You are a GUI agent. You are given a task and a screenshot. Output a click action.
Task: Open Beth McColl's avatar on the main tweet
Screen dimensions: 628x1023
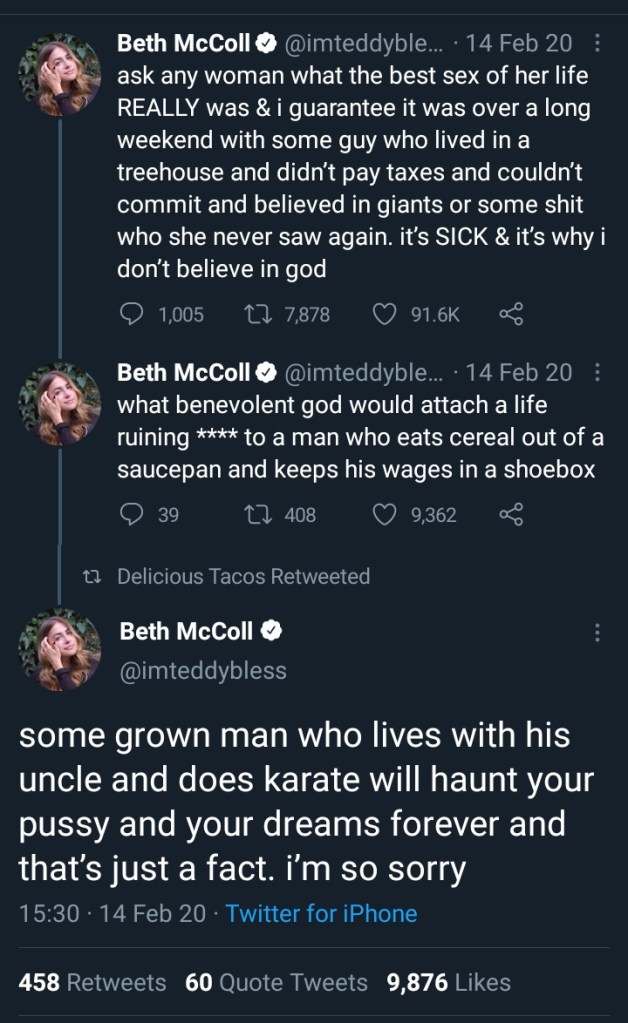pos(60,649)
